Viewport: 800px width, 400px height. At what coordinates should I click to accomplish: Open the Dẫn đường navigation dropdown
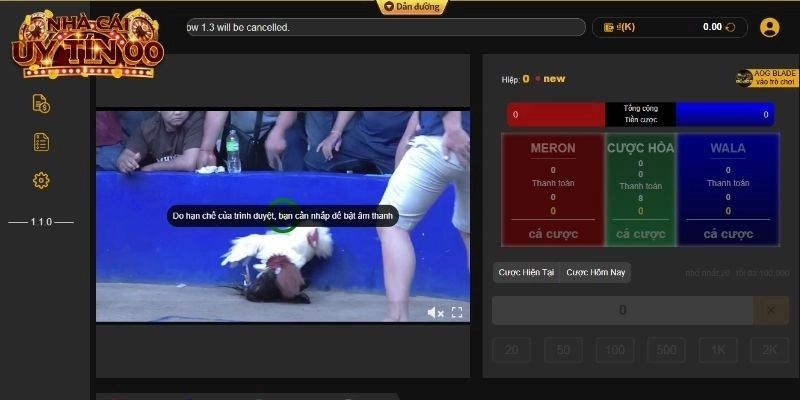point(412,7)
